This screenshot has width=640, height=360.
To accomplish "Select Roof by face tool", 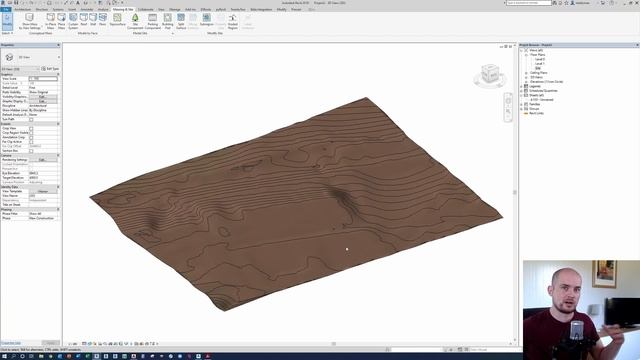I will coord(84,19).
